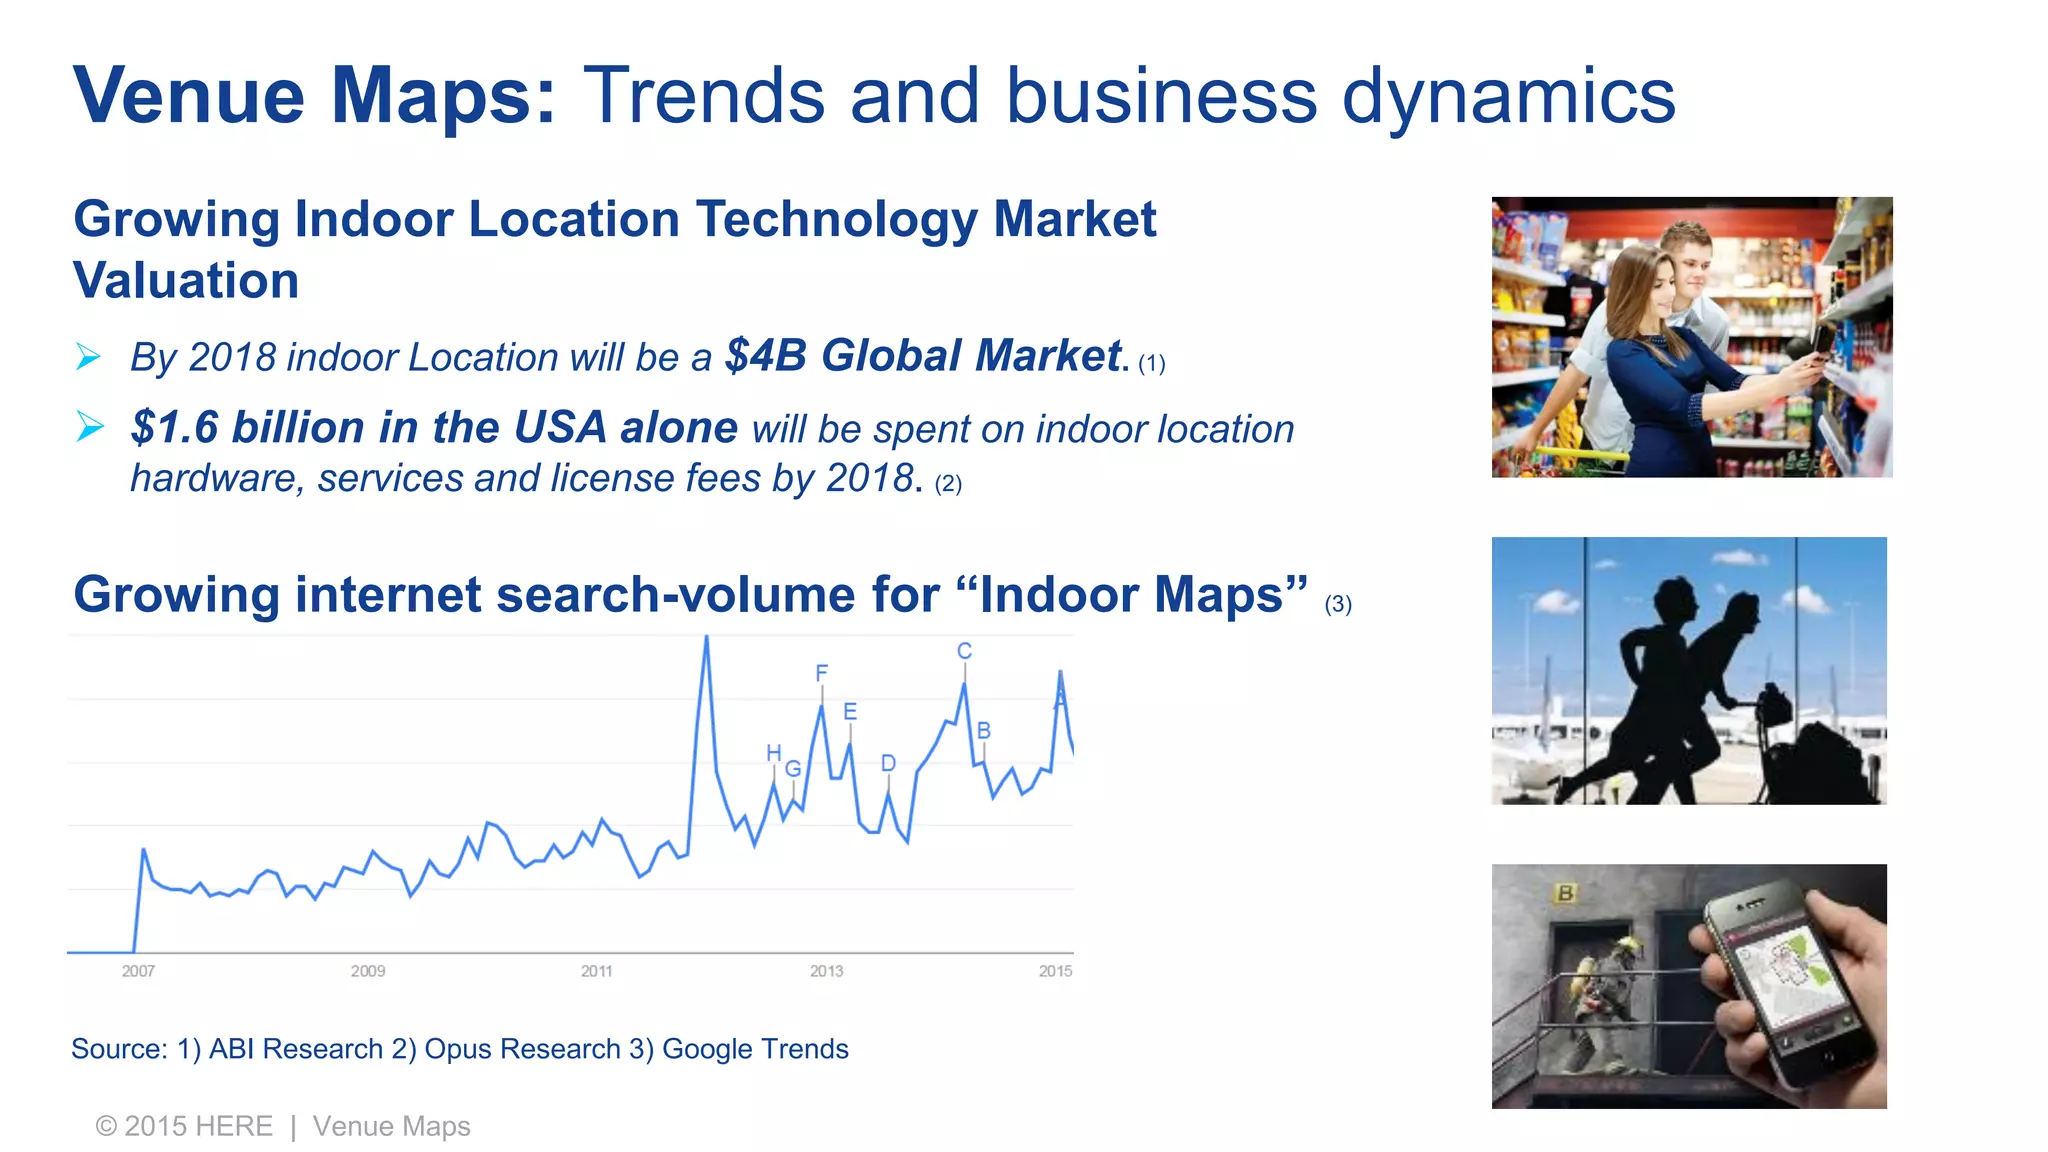Click footnote marker (2)
The image size is (2048, 1152).
948,484
